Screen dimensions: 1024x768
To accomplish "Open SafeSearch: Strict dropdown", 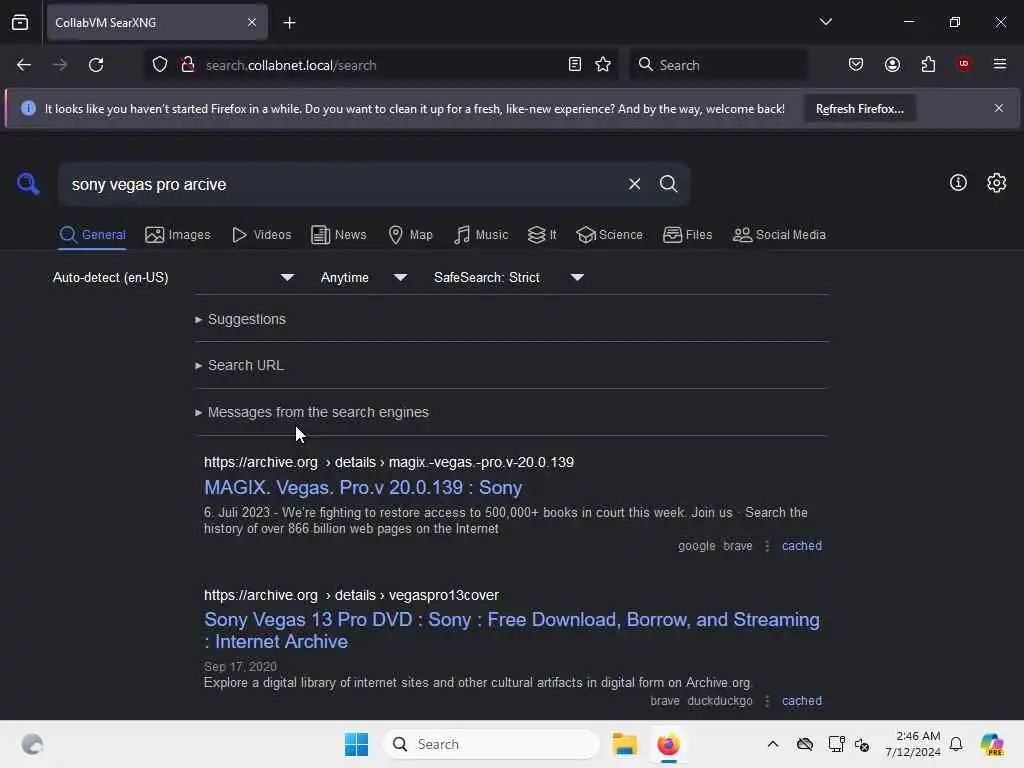I will pos(509,278).
